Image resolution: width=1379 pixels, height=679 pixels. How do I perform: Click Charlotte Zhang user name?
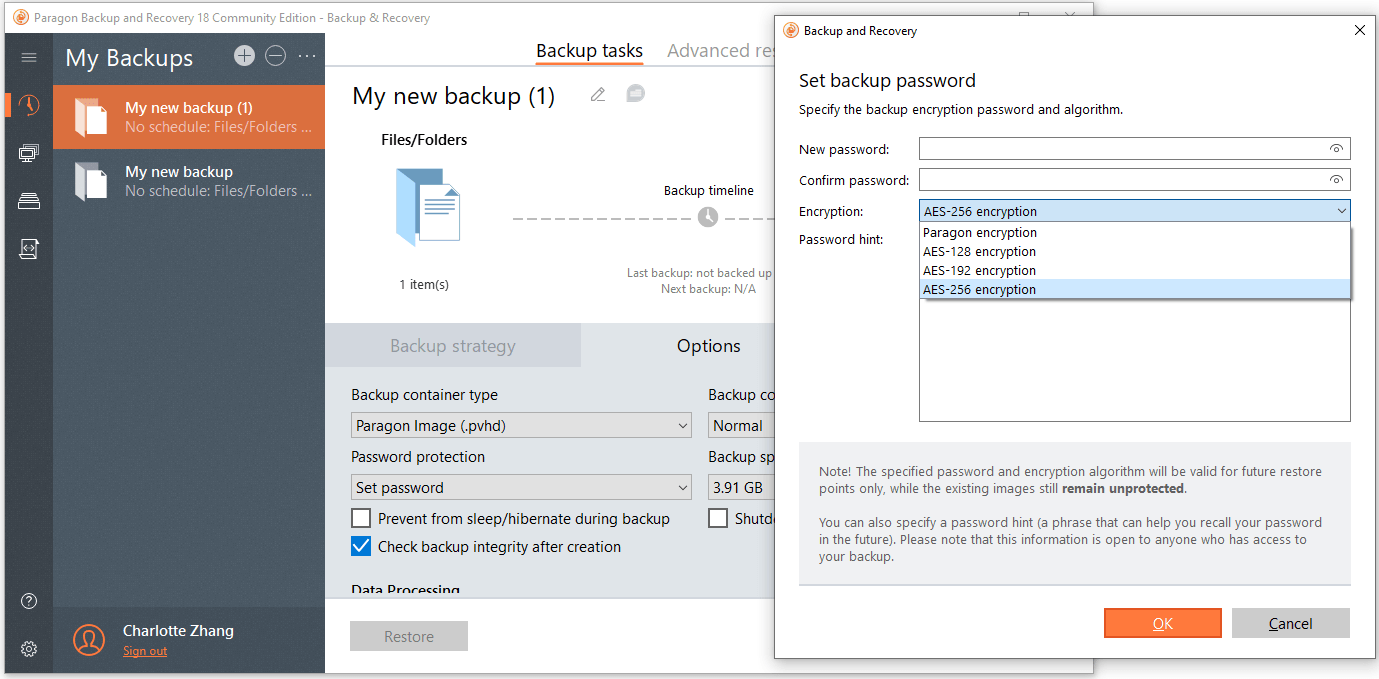point(178,631)
